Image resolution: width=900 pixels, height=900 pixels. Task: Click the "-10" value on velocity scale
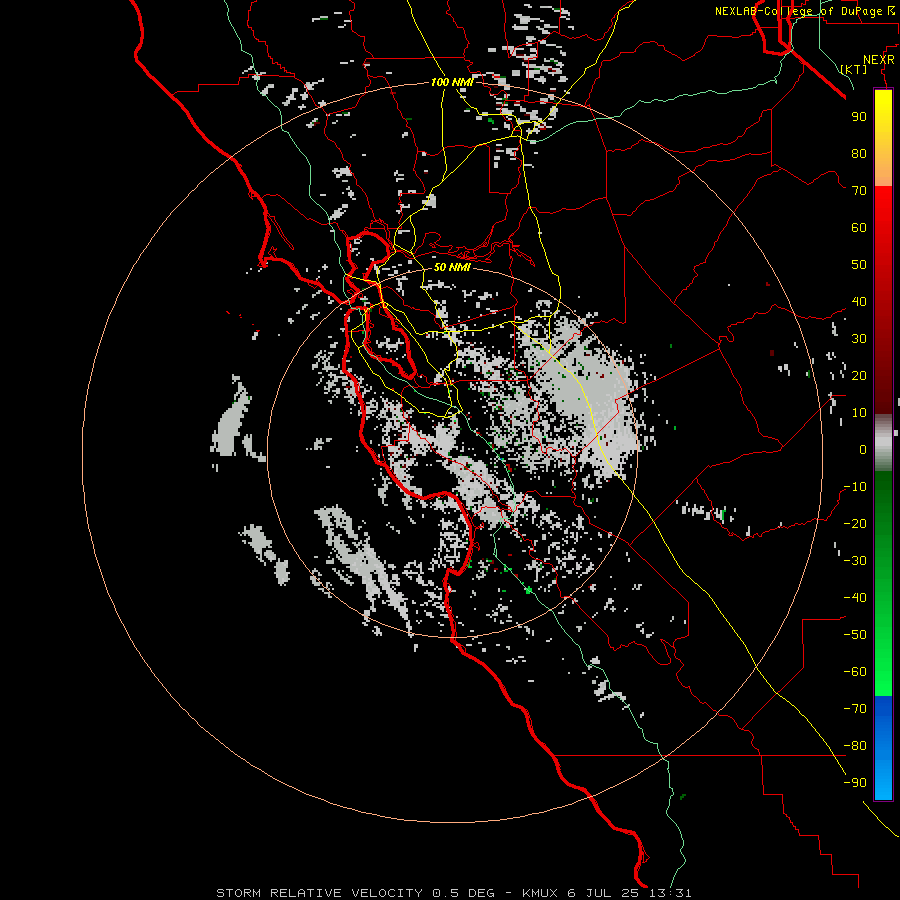click(855, 487)
